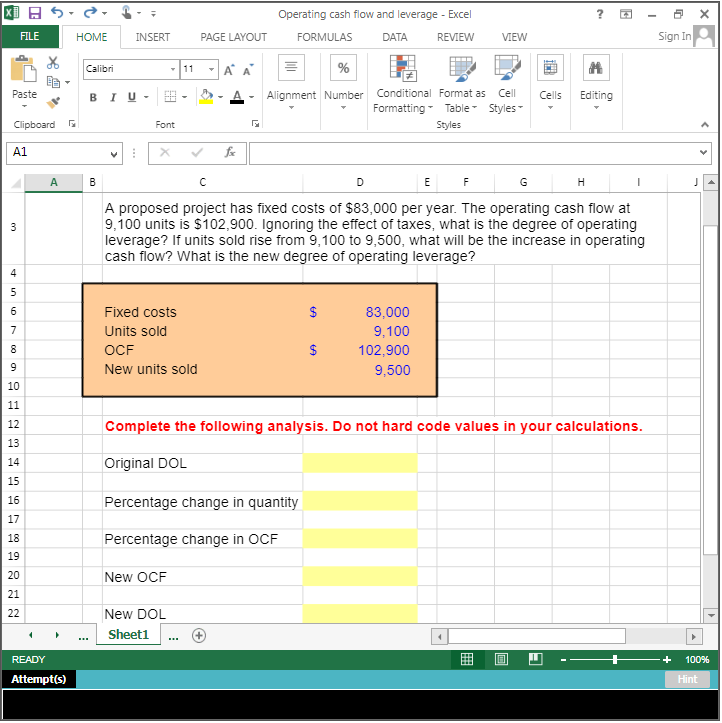The image size is (722, 723).
Task: Open Cell Styles gallery
Action: (x=506, y=84)
